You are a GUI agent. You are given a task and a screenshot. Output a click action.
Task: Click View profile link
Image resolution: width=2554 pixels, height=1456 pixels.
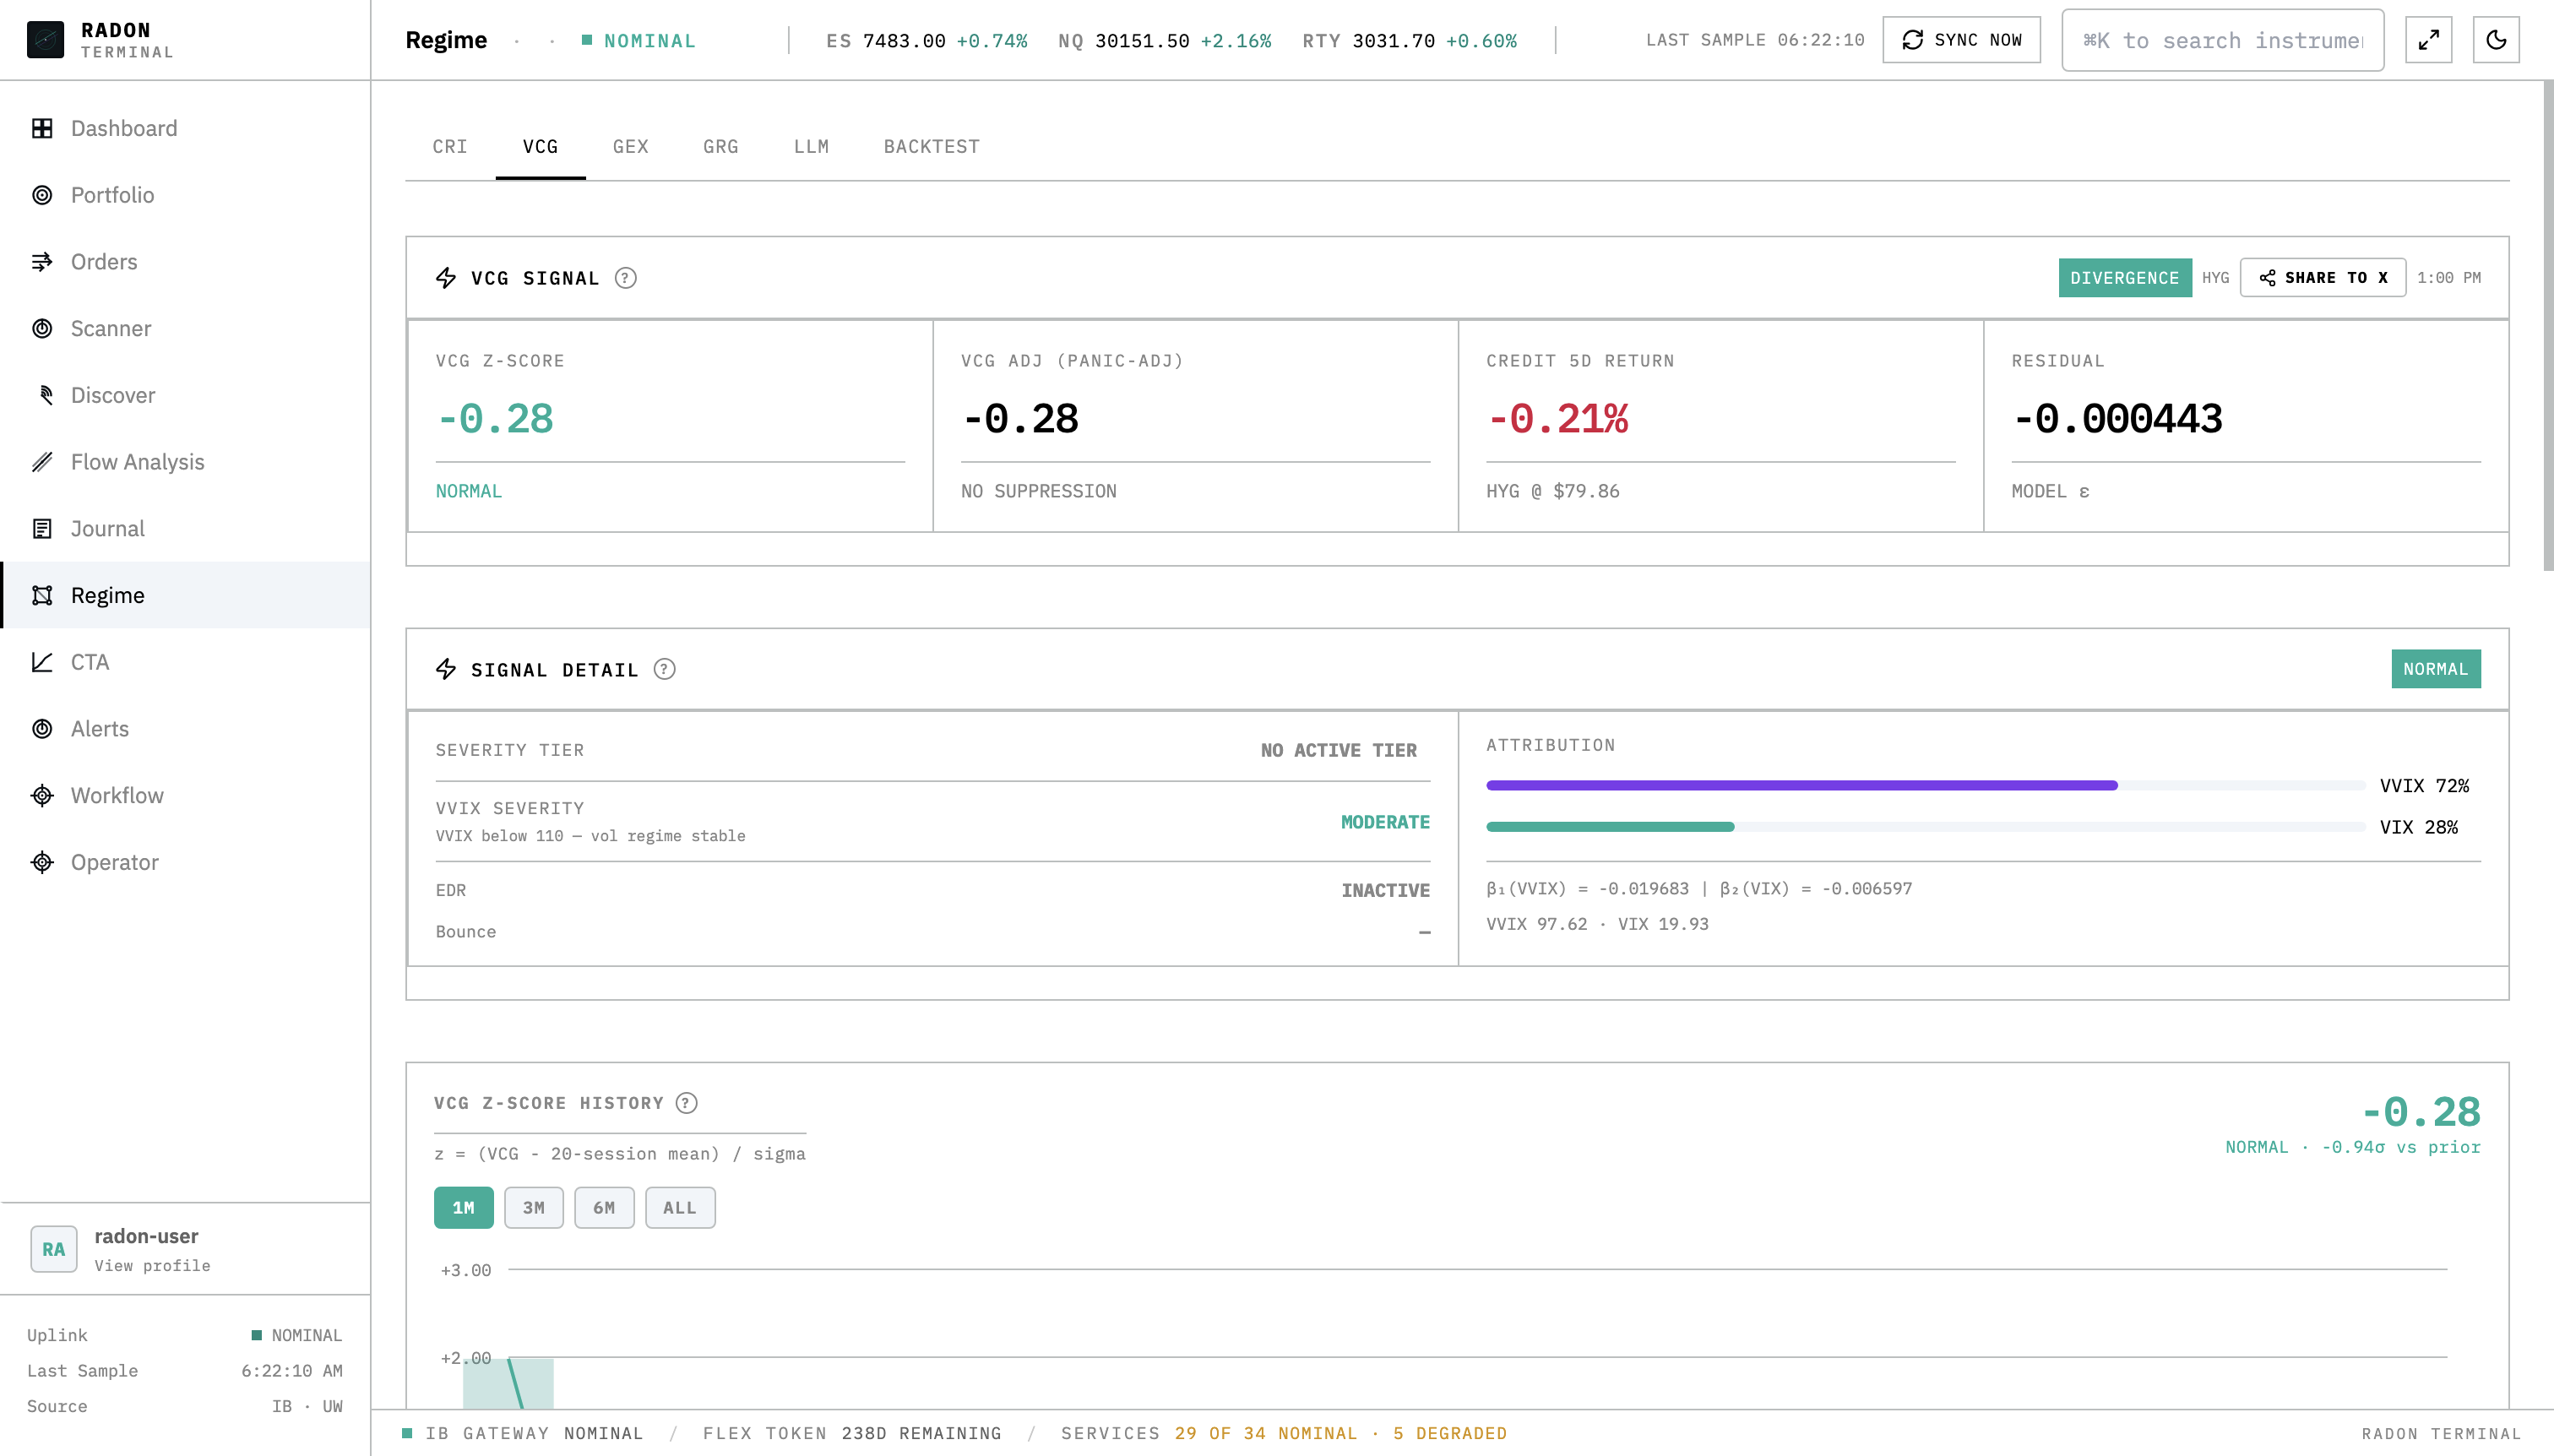point(153,1266)
